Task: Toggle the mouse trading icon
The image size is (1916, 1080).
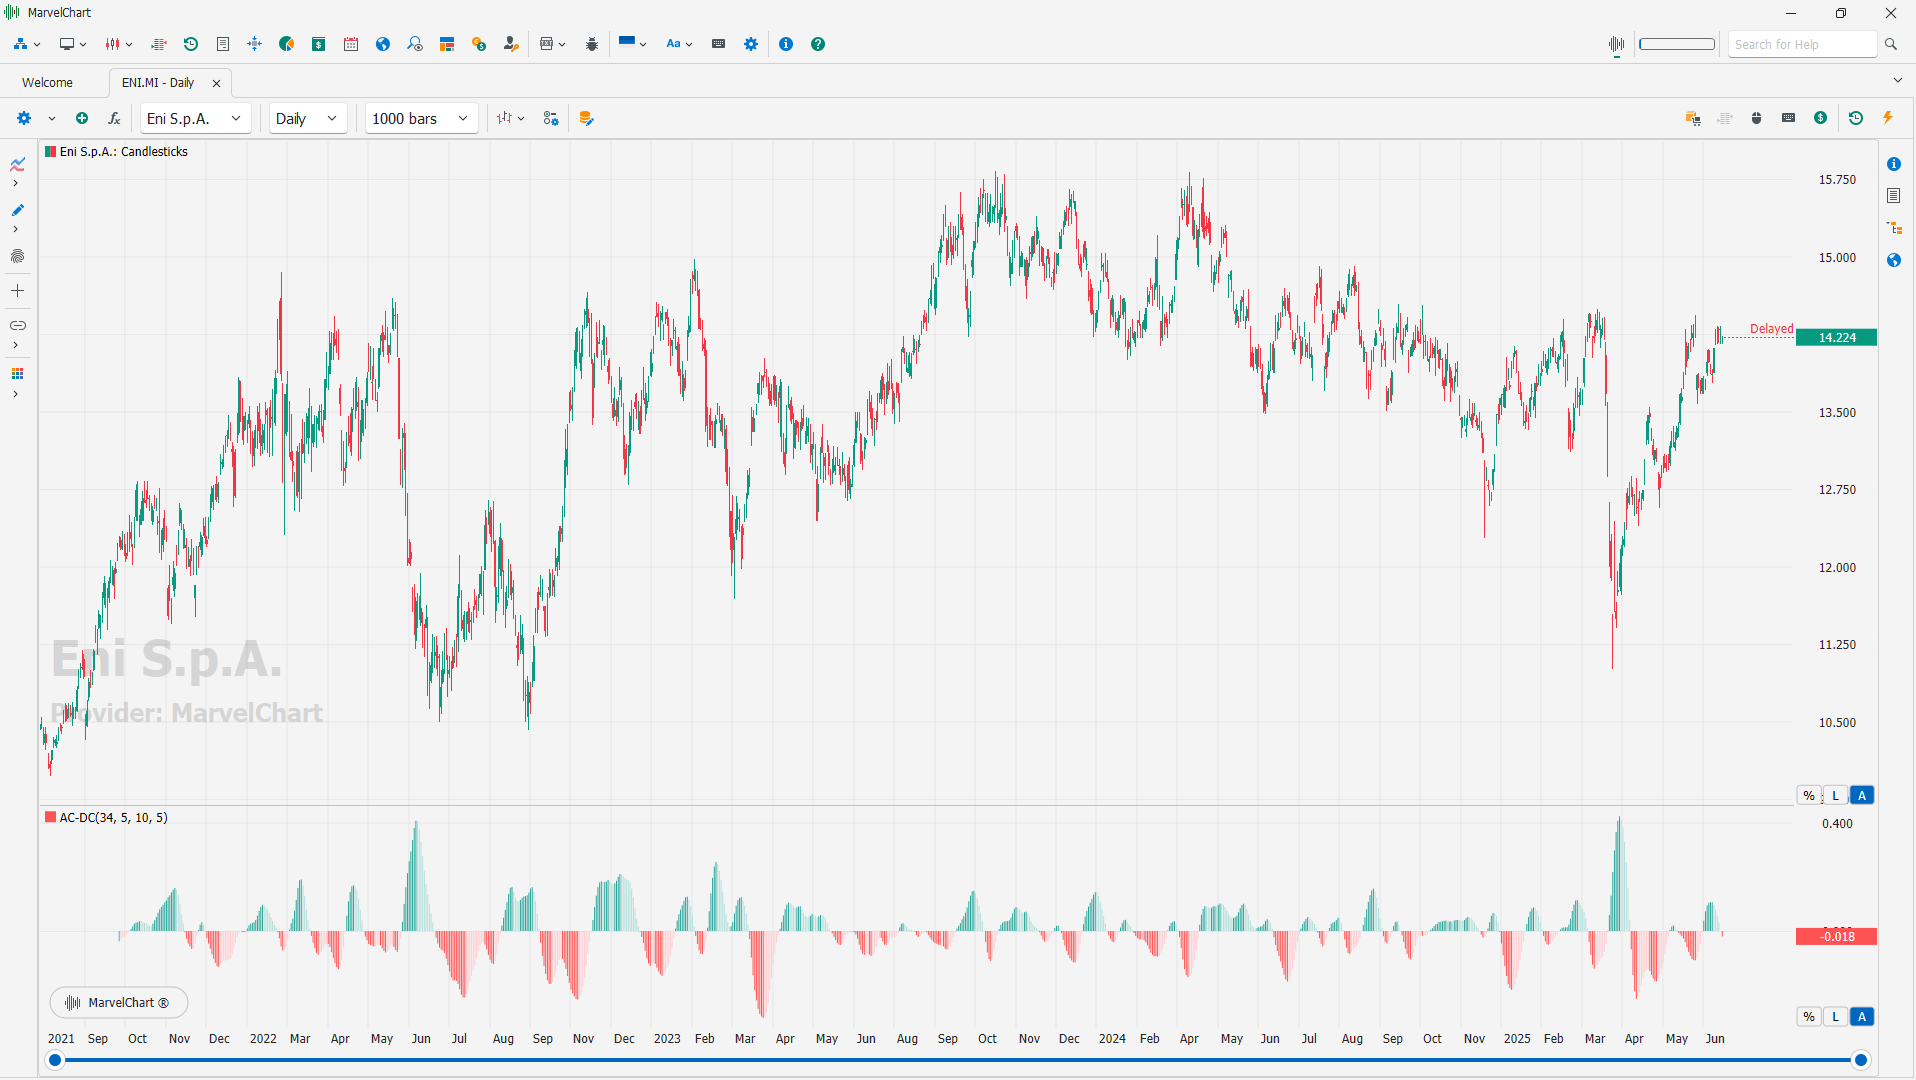Action: coord(1757,118)
